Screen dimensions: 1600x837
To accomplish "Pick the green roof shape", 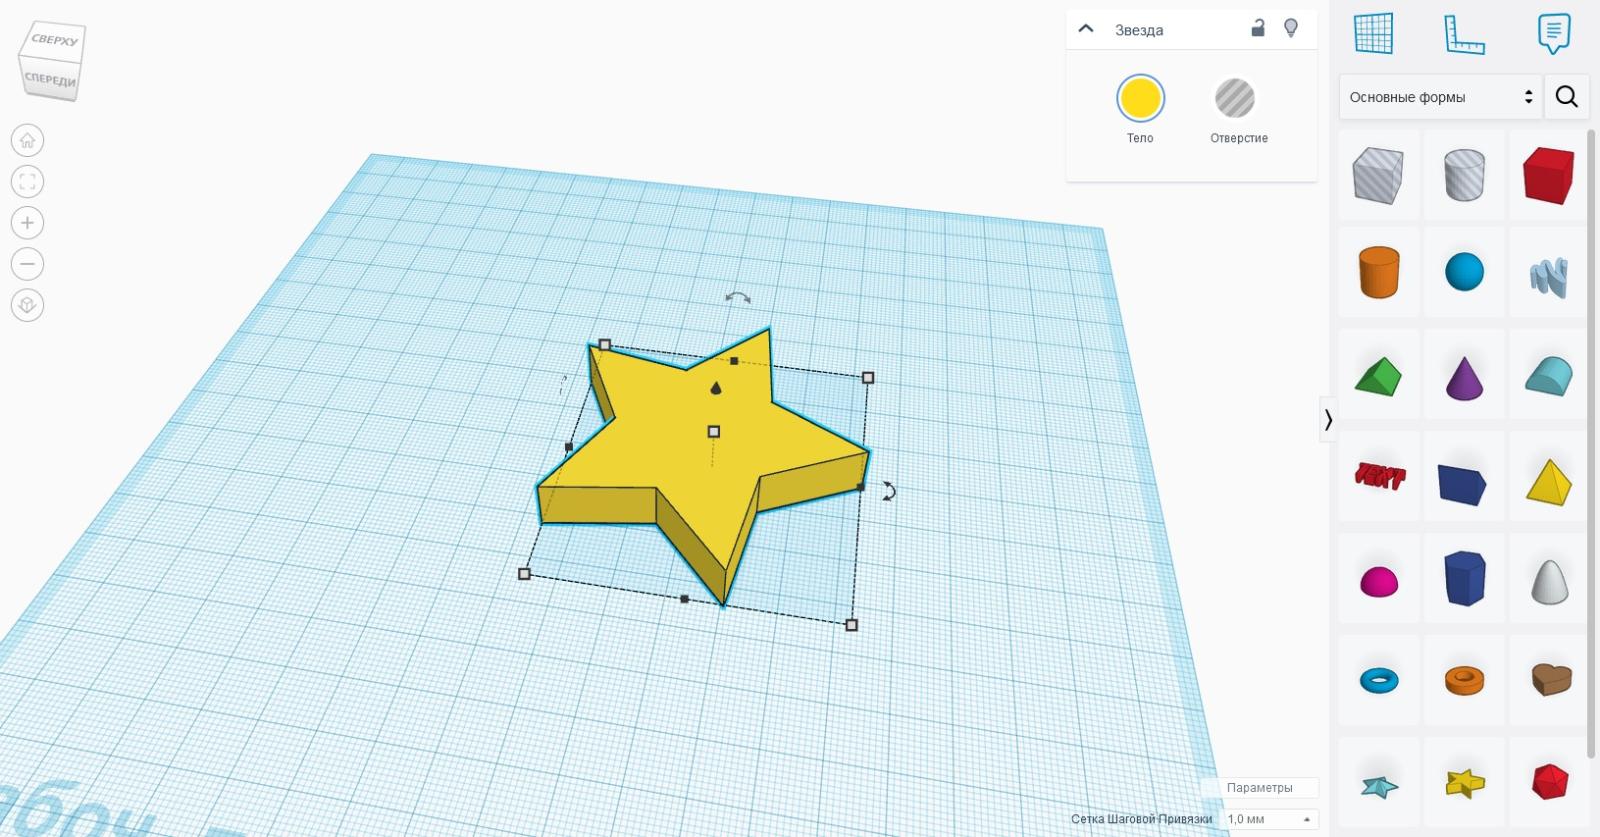I will (1378, 376).
